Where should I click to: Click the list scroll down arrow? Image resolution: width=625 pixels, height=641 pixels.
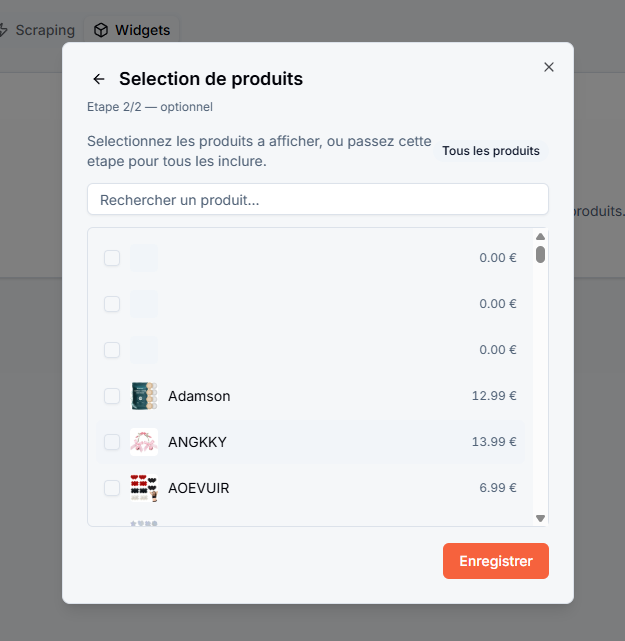coord(540,518)
